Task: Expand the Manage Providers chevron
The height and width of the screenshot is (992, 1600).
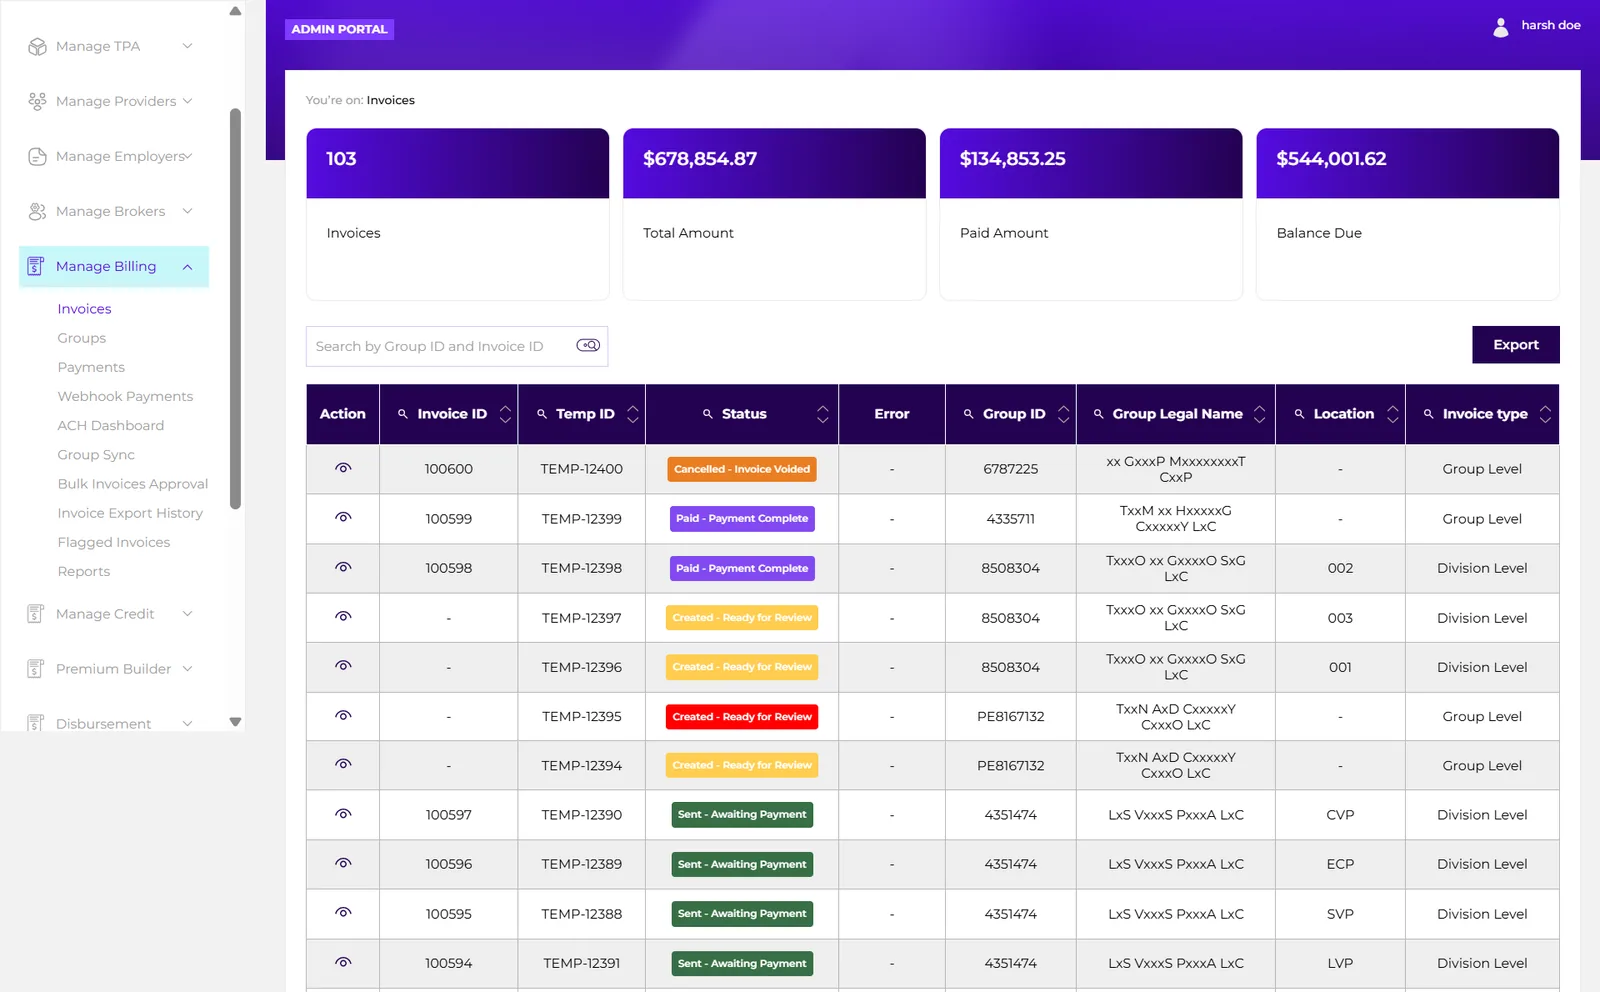Action: click(x=187, y=101)
